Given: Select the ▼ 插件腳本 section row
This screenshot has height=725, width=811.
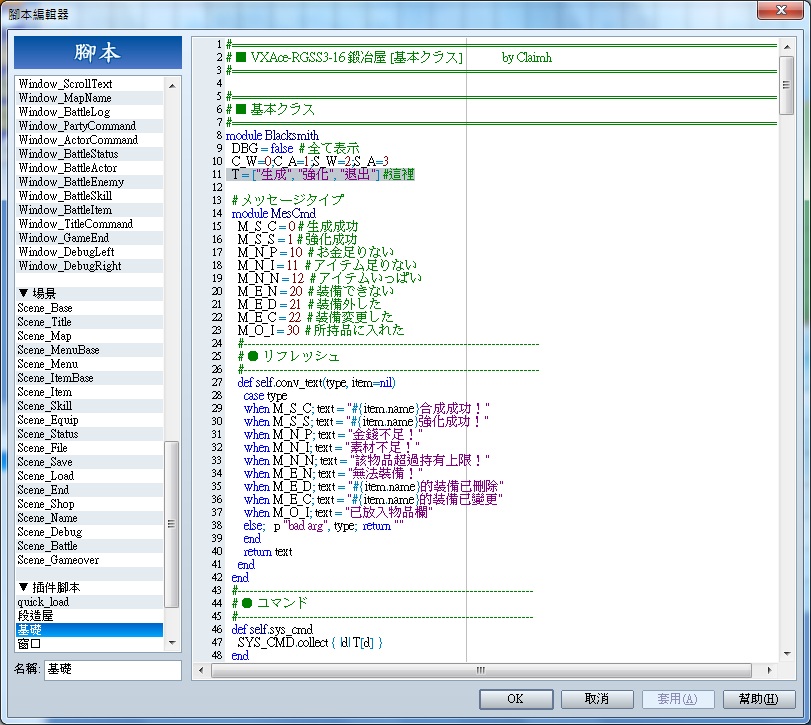Looking at the screenshot, I should 89,588.
